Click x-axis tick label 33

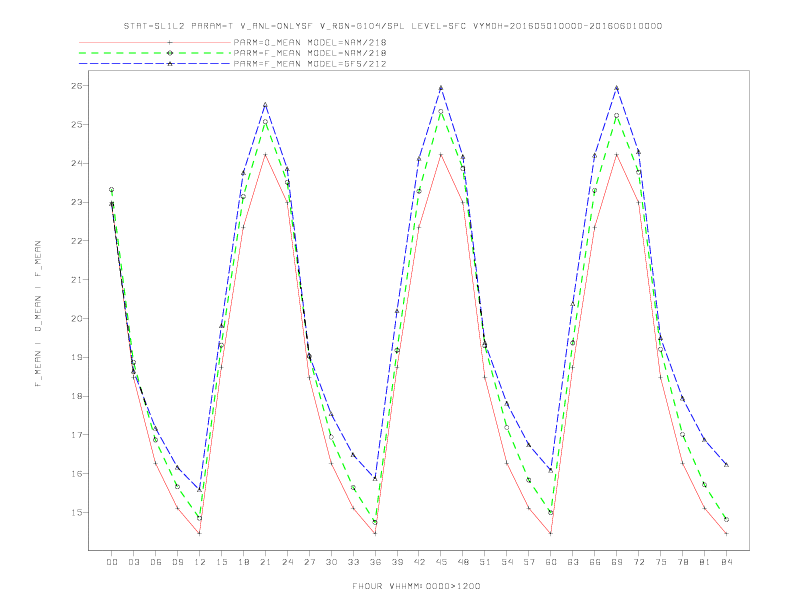(x=353, y=562)
